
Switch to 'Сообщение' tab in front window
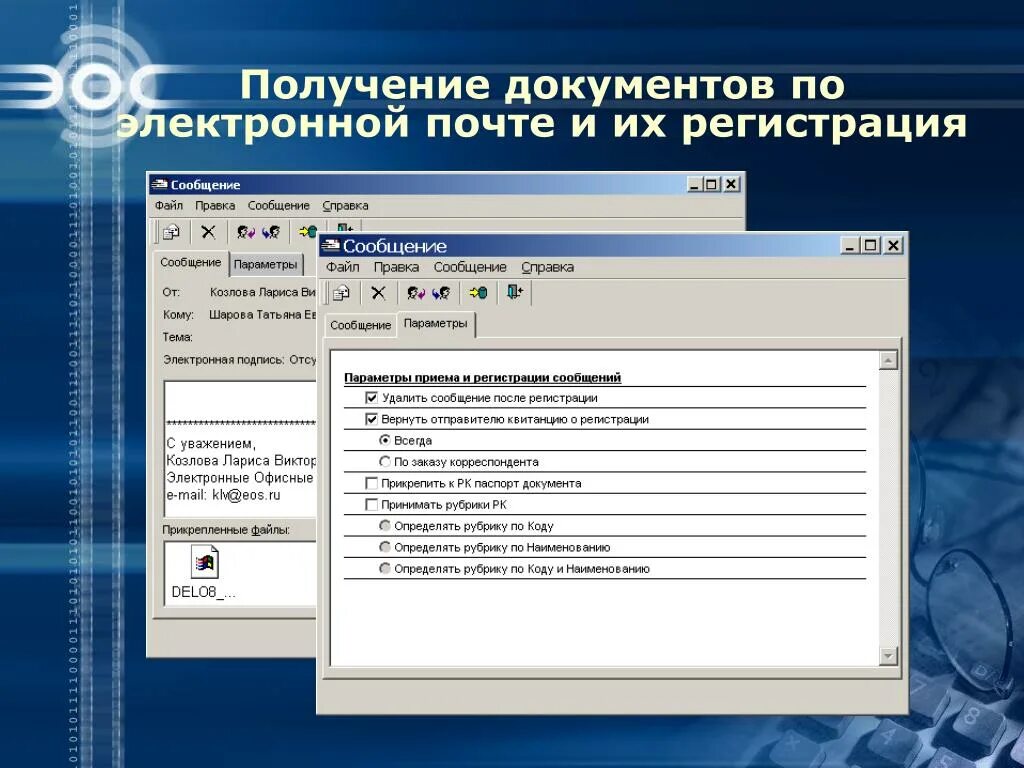coord(360,325)
